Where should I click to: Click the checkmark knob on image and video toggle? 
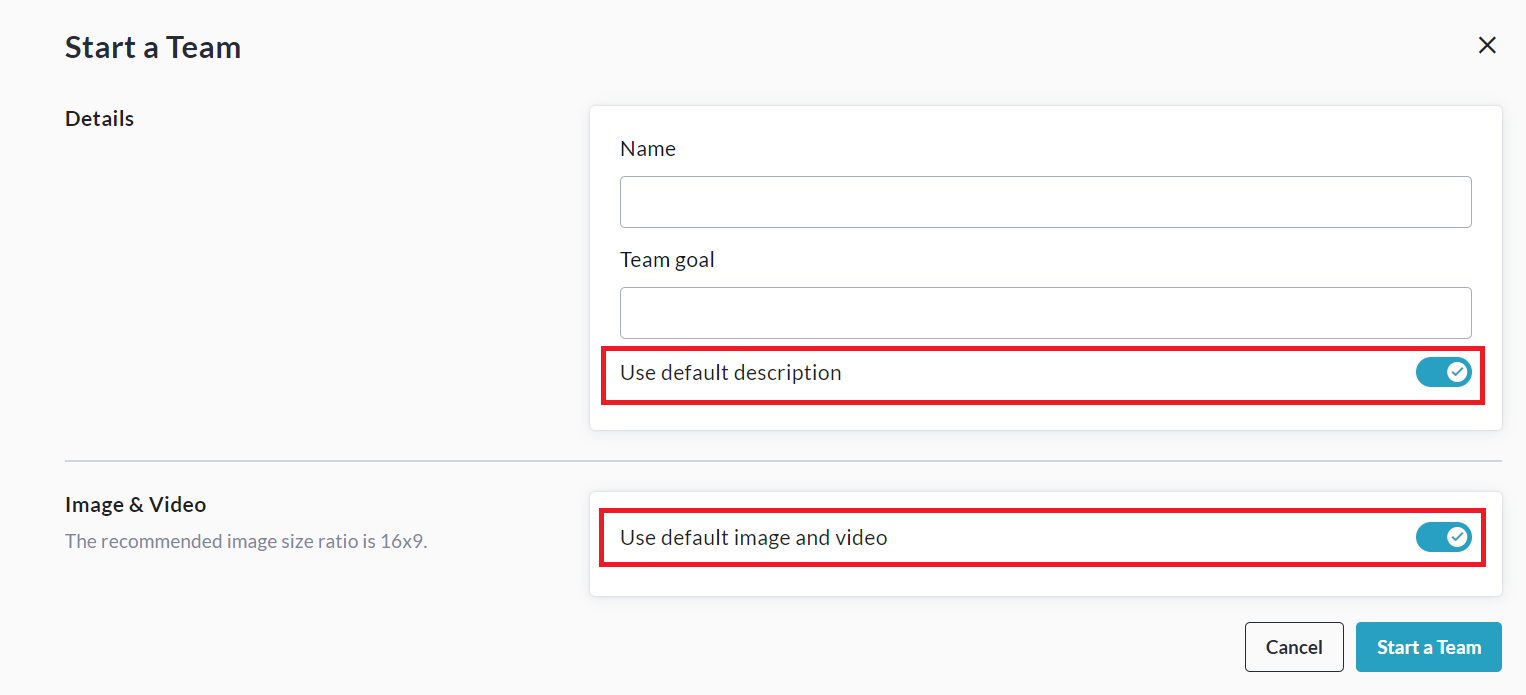[x=1457, y=537]
